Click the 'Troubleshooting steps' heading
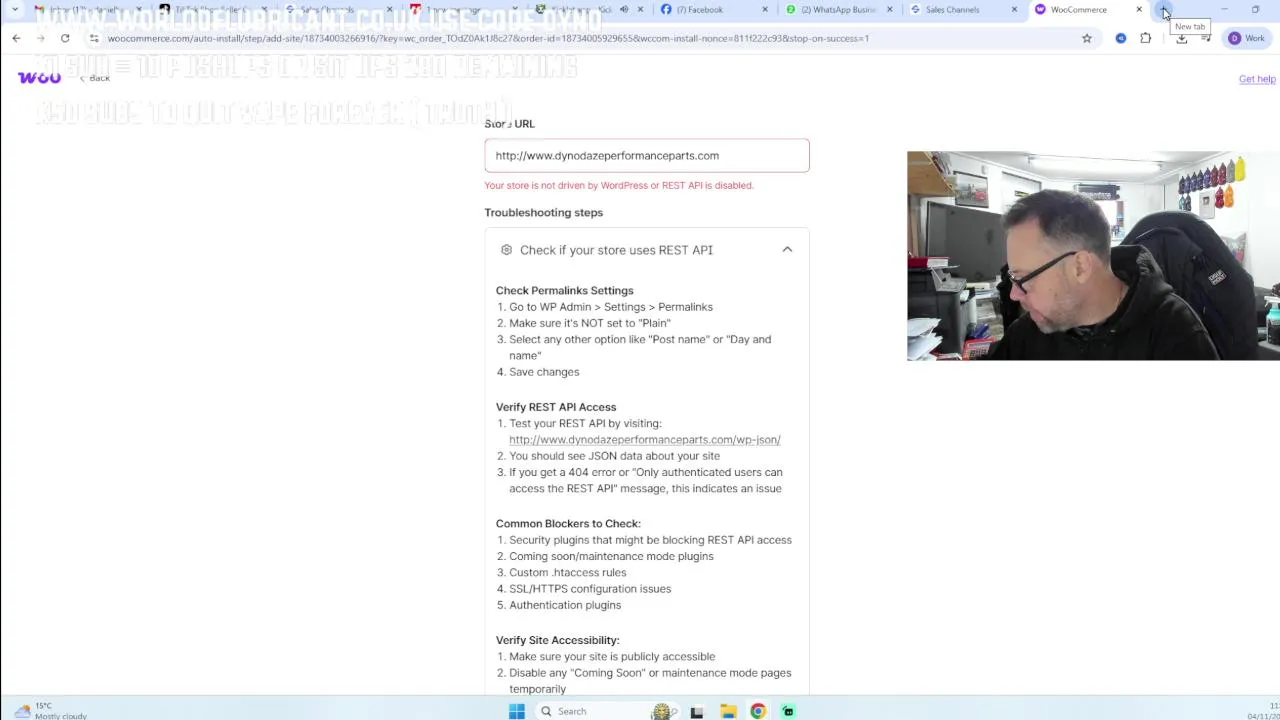 [x=543, y=213]
